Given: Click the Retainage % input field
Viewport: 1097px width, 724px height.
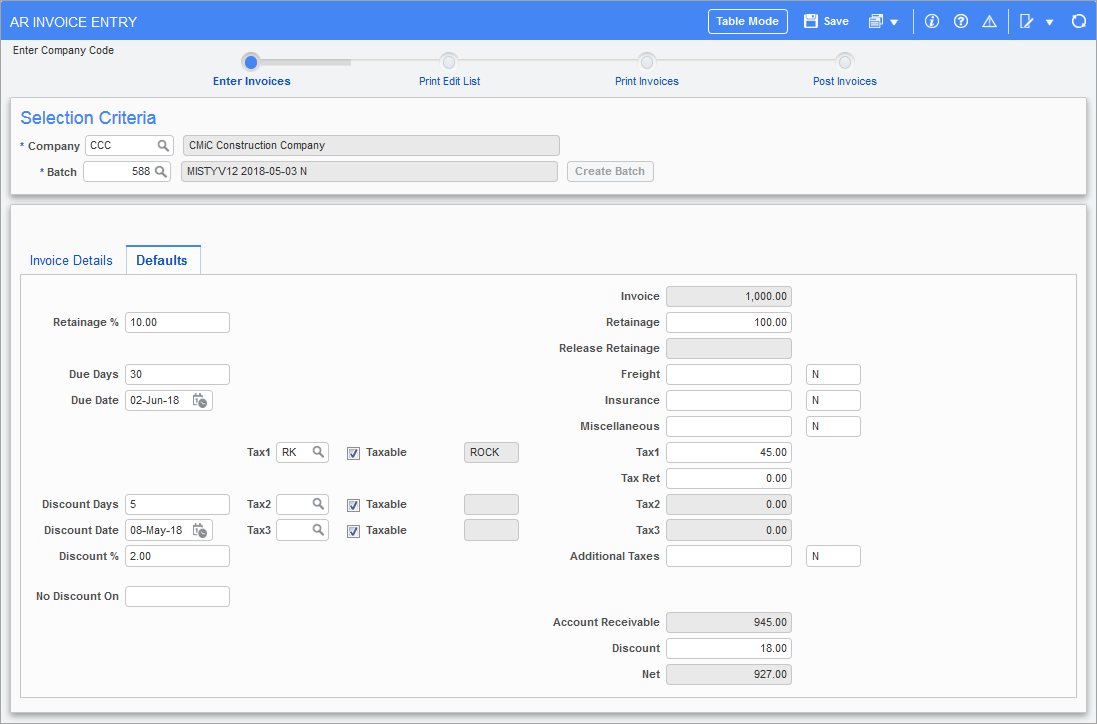Looking at the screenshot, I should (x=178, y=322).
